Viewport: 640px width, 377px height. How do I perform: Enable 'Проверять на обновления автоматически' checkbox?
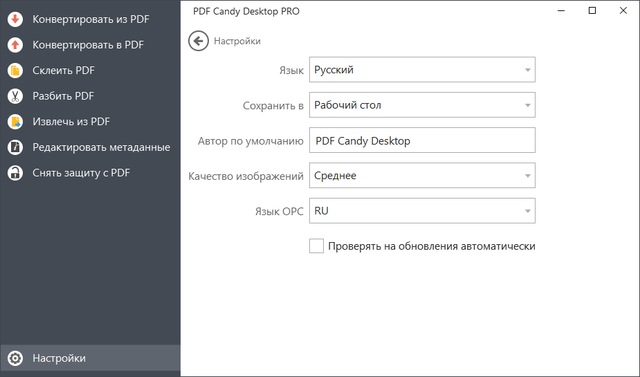316,246
